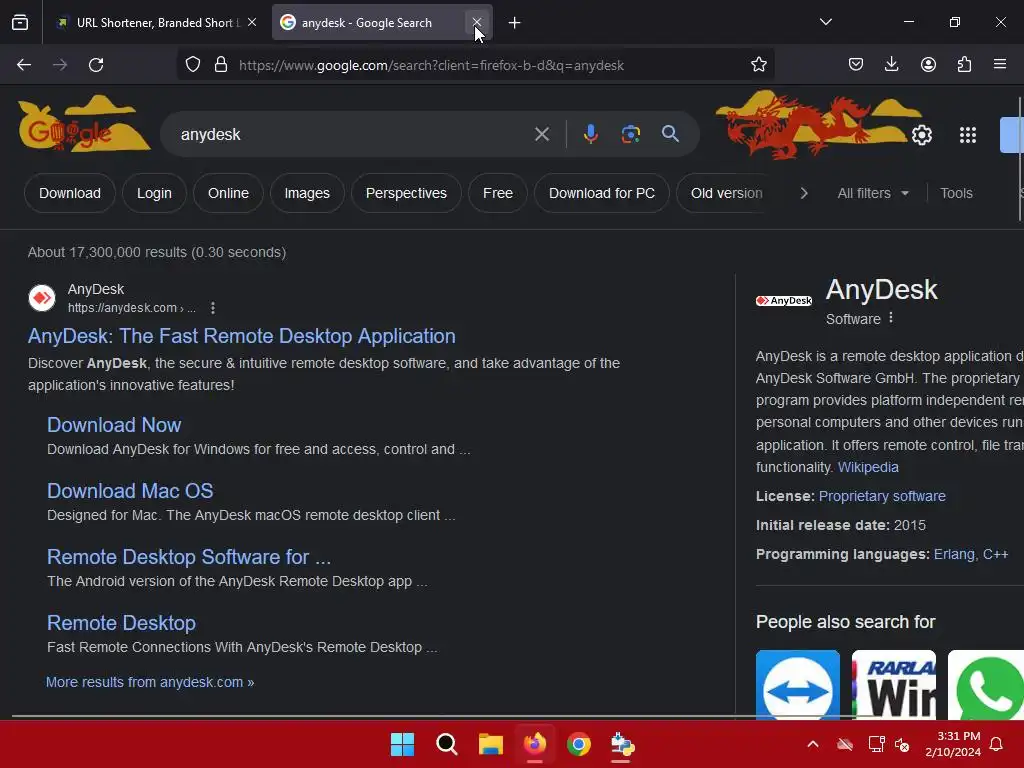This screenshot has height=768, width=1024.
Task: Show hidden system tray icons
Action: click(812, 744)
